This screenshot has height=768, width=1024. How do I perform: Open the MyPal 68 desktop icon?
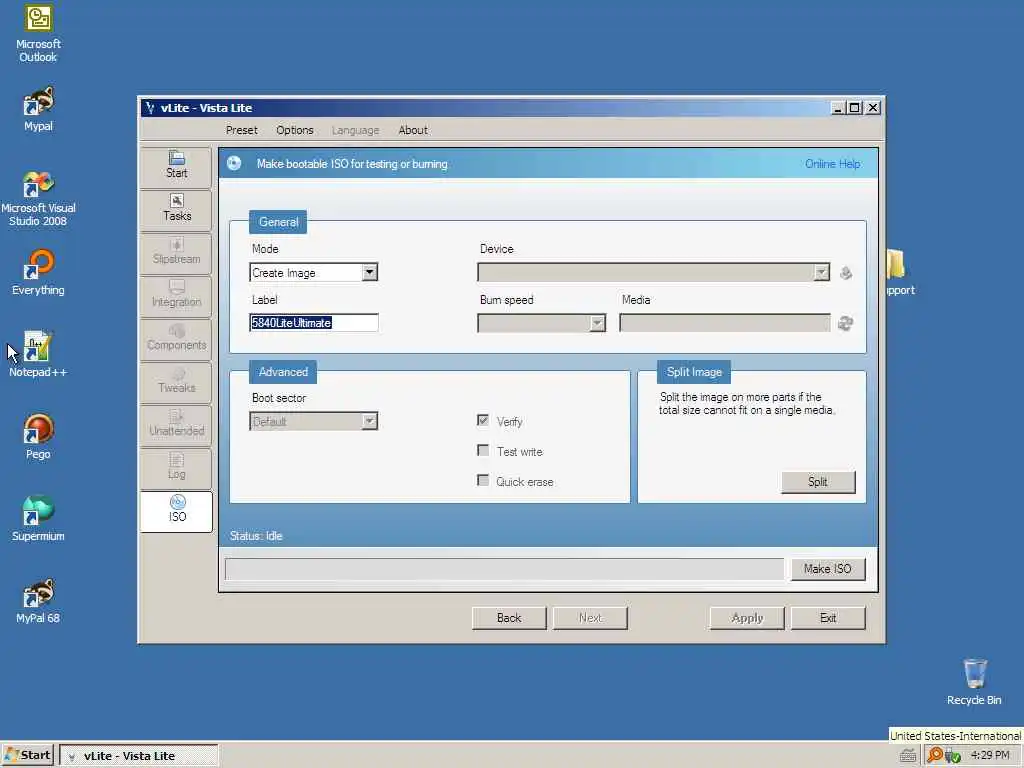(38, 601)
